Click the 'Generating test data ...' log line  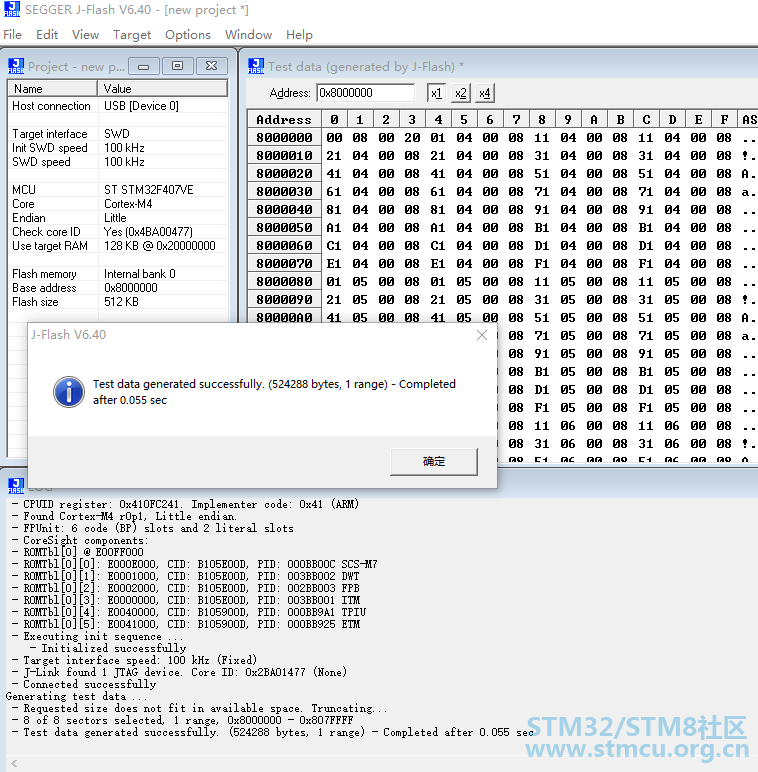76,696
